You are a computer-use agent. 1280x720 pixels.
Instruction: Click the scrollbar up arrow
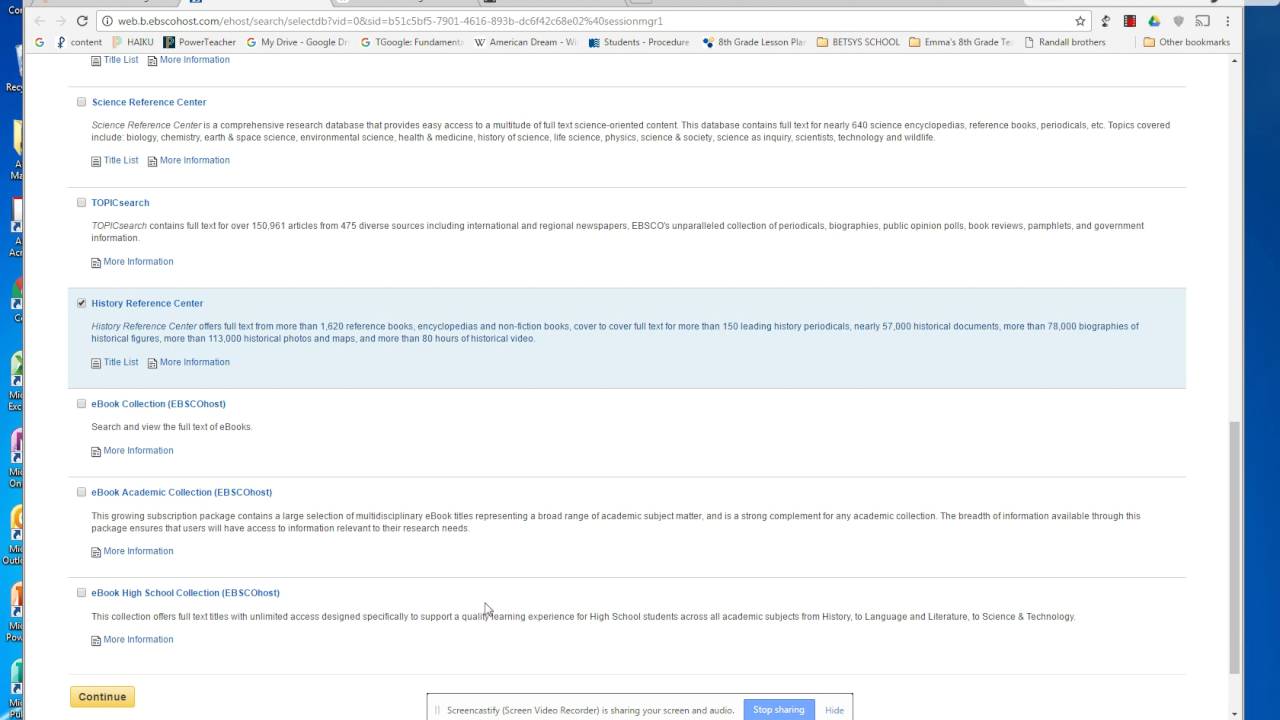coord(1235,61)
